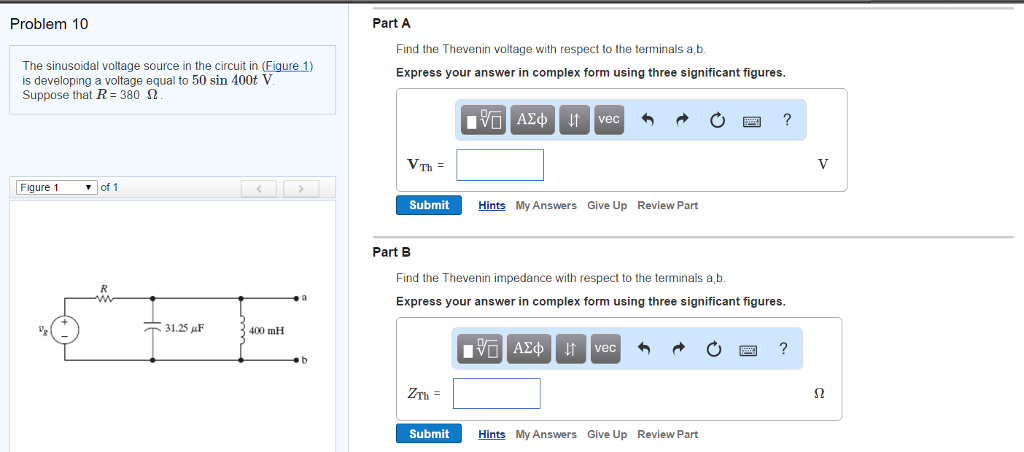
Task: Open Review Part for Part A
Action: pyautogui.click(x=667, y=205)
